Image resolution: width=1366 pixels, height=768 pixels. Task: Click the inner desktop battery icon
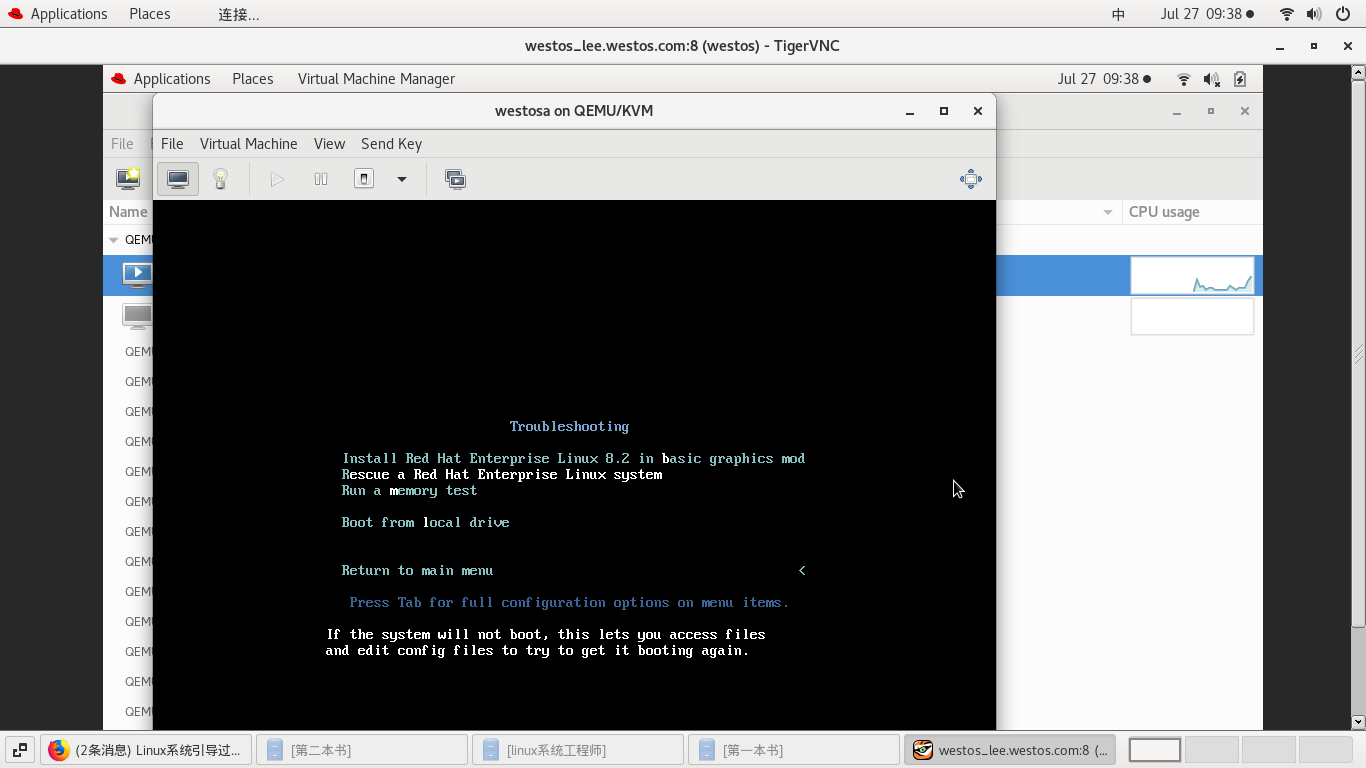(x=1240, y=79)
